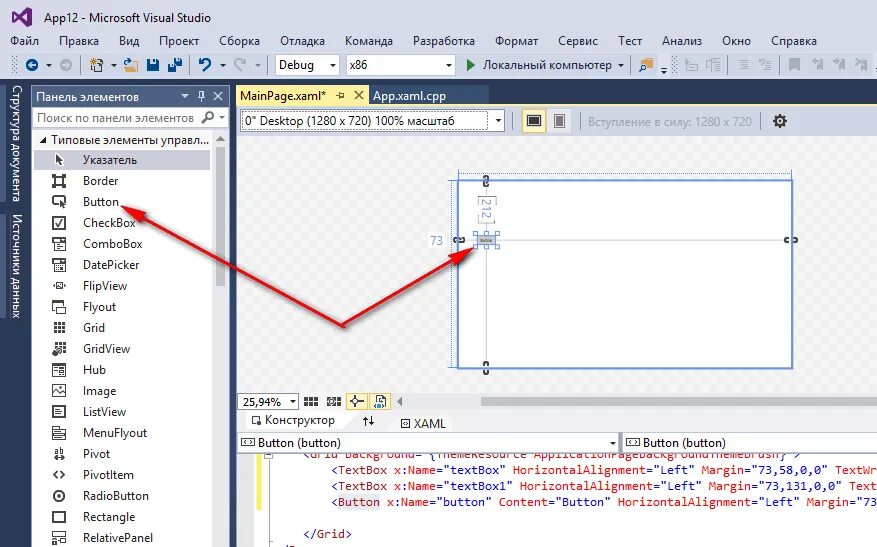The height and width of the screenshot is (547, 877).
Task: Open the Правка menu
Action: 79,41
